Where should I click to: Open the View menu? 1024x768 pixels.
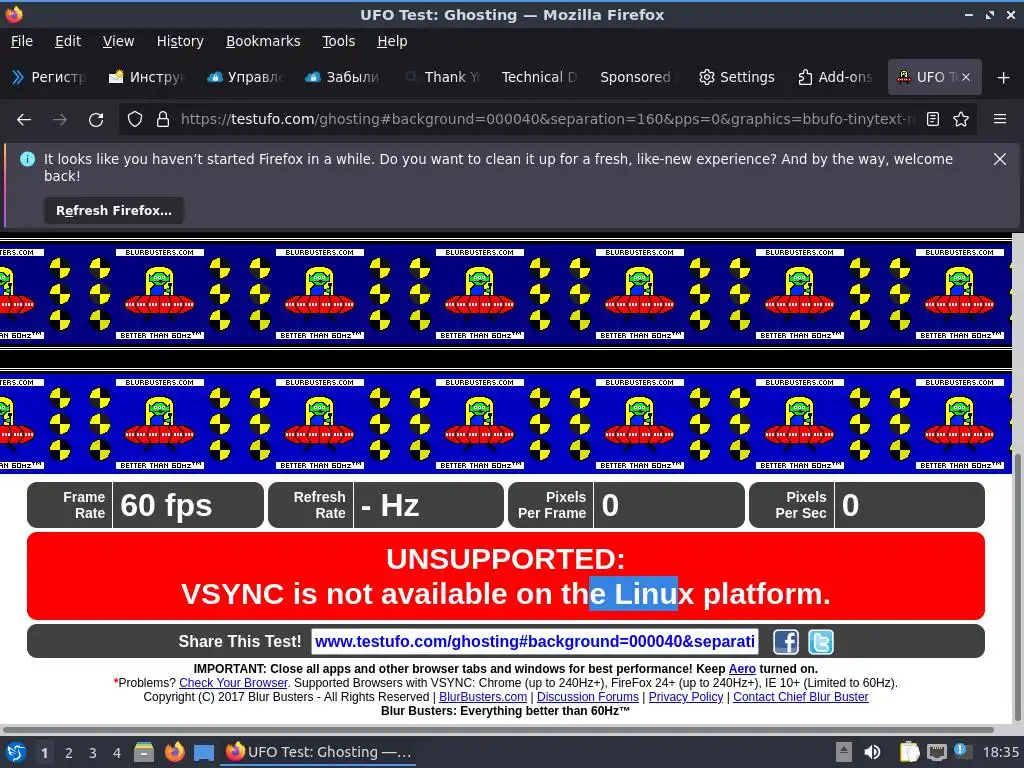click(x=118, y=41)
